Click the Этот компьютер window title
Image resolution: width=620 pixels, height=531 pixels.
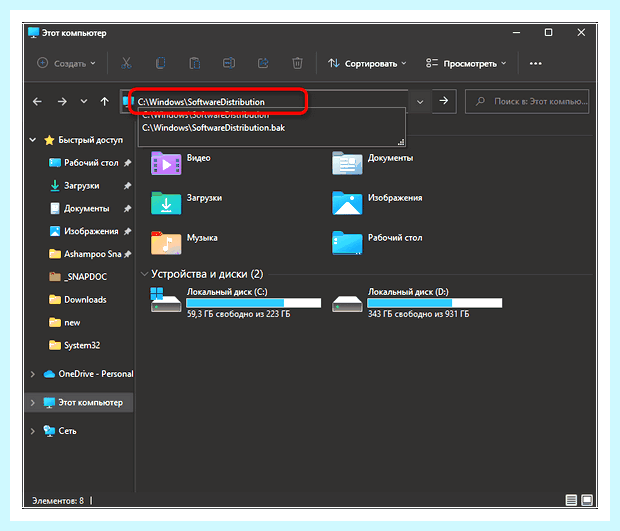tap(74, 33)
